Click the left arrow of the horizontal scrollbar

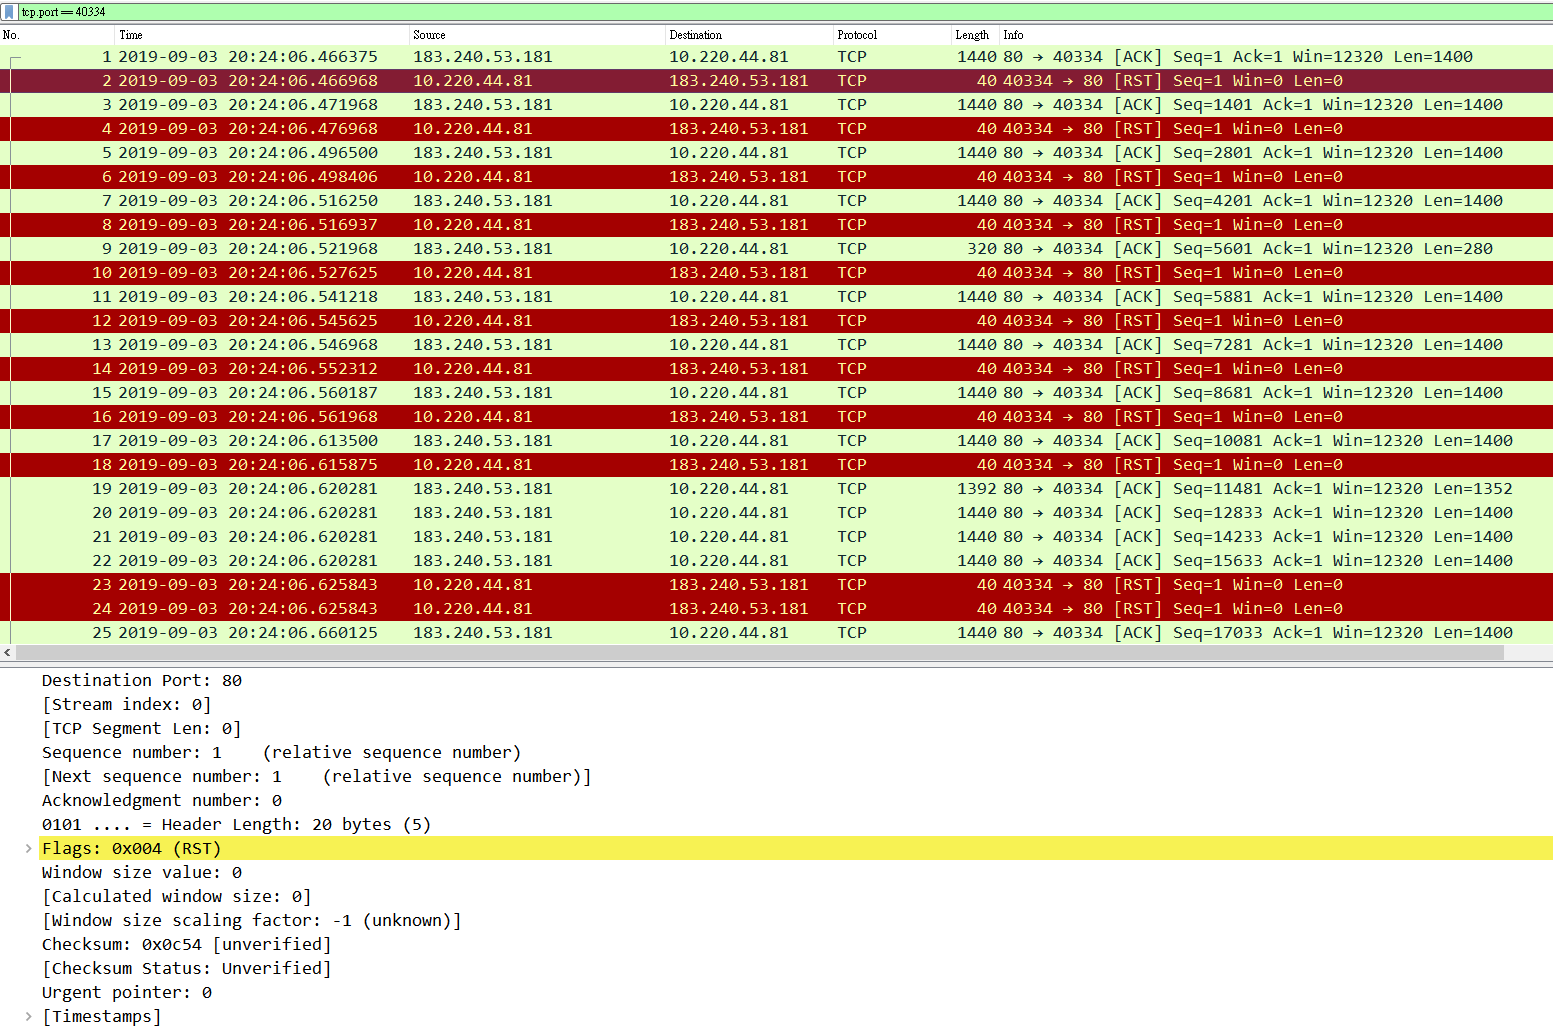tap(8, 652)
